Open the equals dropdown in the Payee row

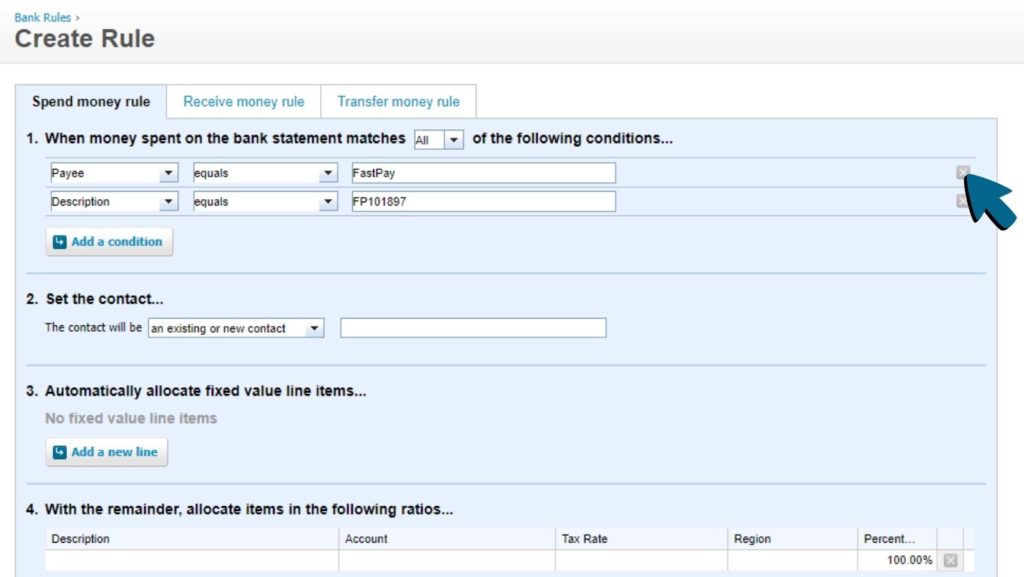(265, 173)
